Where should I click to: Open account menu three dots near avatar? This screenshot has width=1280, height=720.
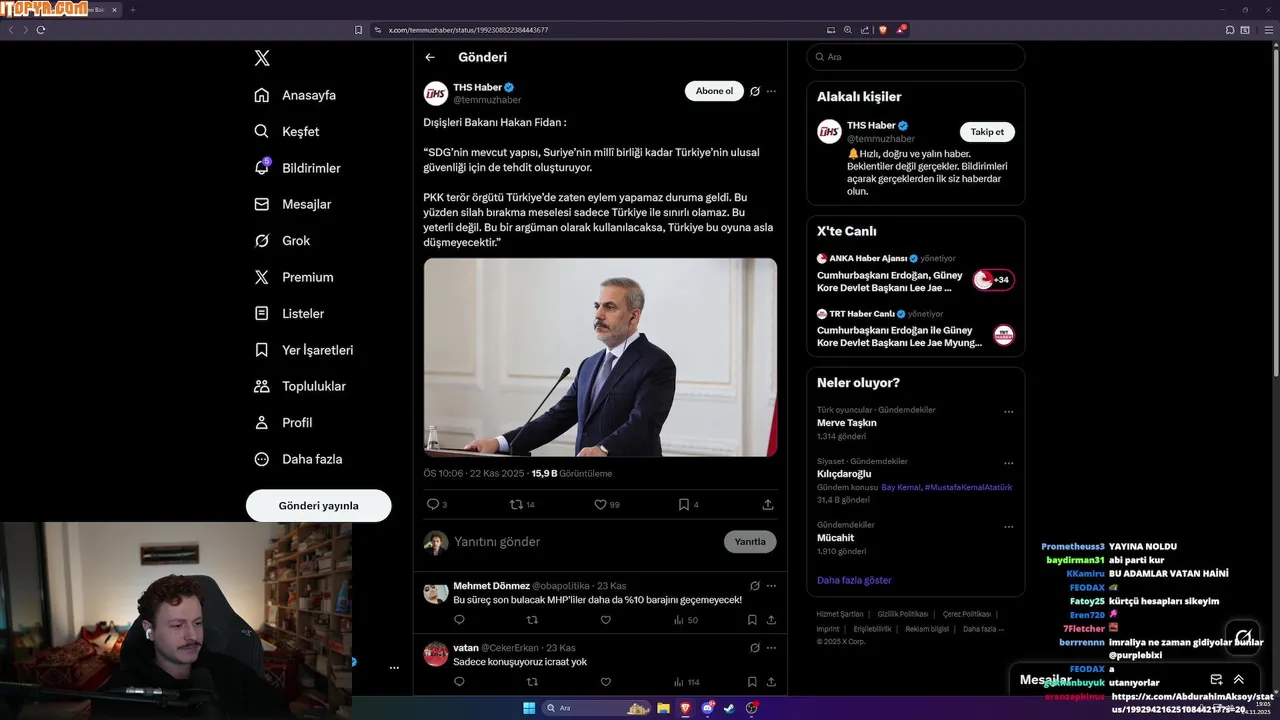394,668
